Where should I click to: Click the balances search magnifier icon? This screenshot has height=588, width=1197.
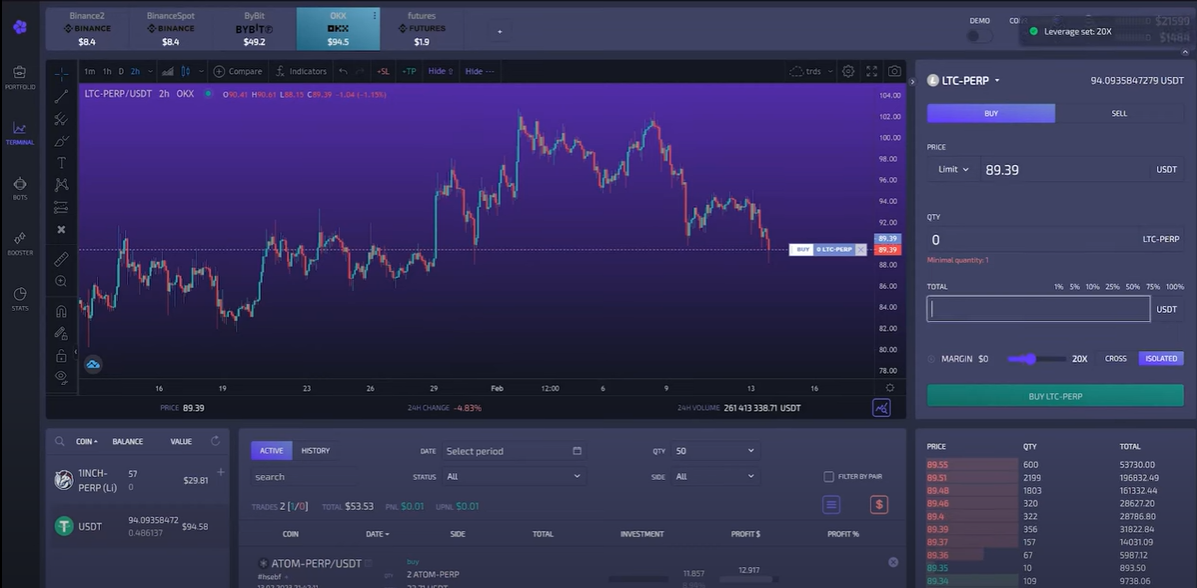click(60, 441)
